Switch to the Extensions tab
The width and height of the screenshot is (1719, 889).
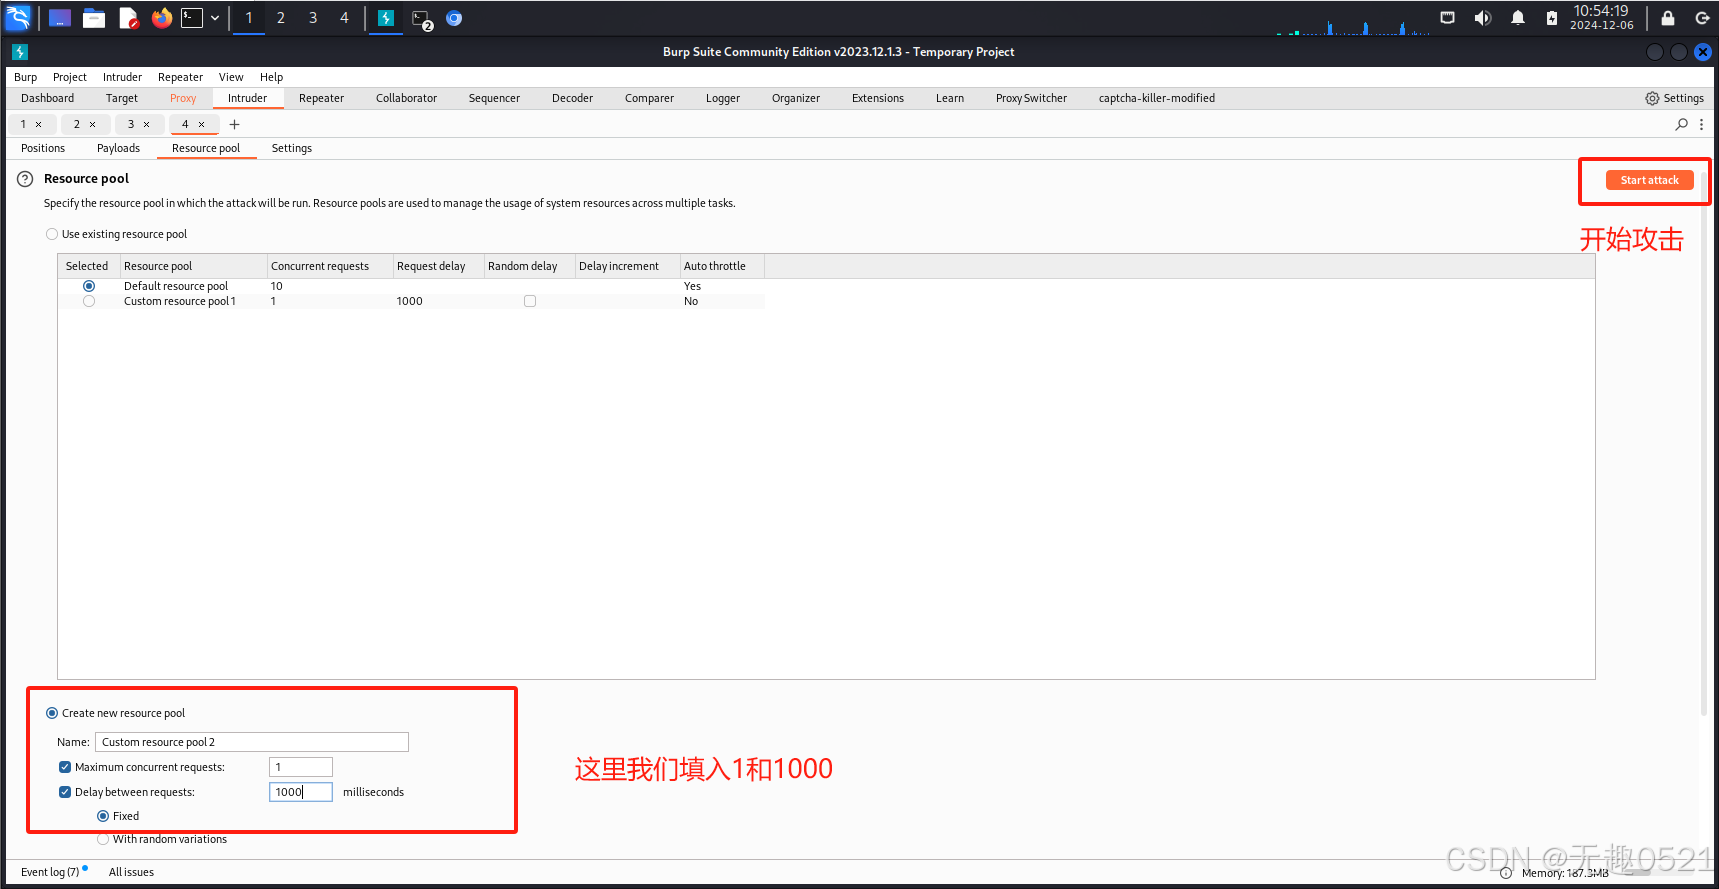(878, 98)
